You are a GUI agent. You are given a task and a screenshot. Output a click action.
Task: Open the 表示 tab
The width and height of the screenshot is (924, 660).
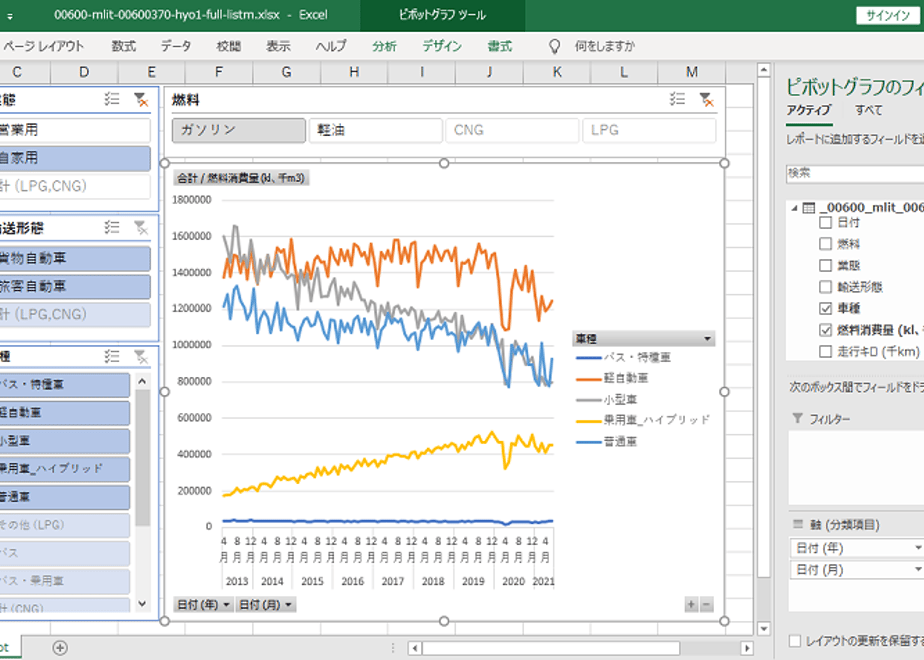pyautogui.click(x=278, y=46)
